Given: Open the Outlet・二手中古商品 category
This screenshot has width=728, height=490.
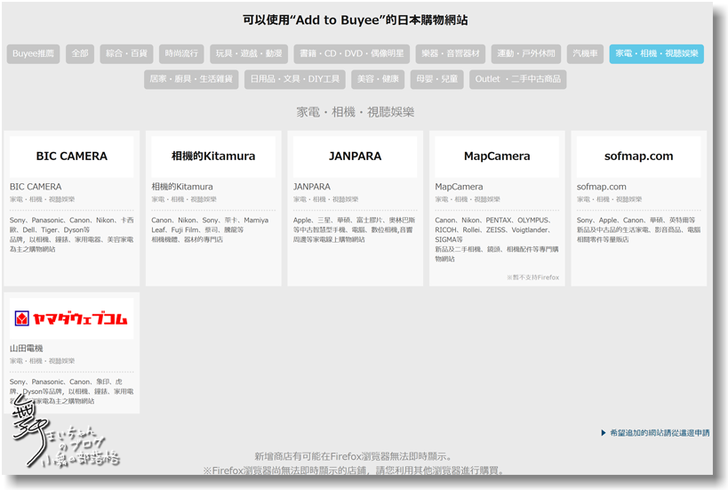Looking at the screenshot, I should [517, 79].
